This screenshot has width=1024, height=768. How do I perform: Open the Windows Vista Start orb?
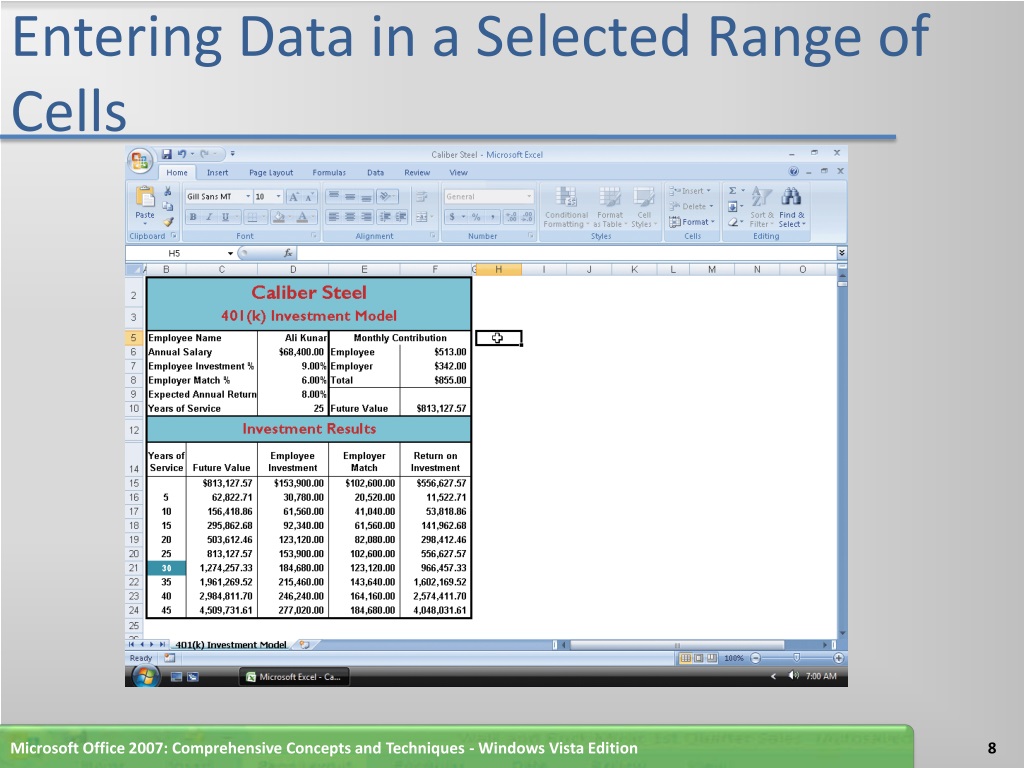[x=146, y=677]
